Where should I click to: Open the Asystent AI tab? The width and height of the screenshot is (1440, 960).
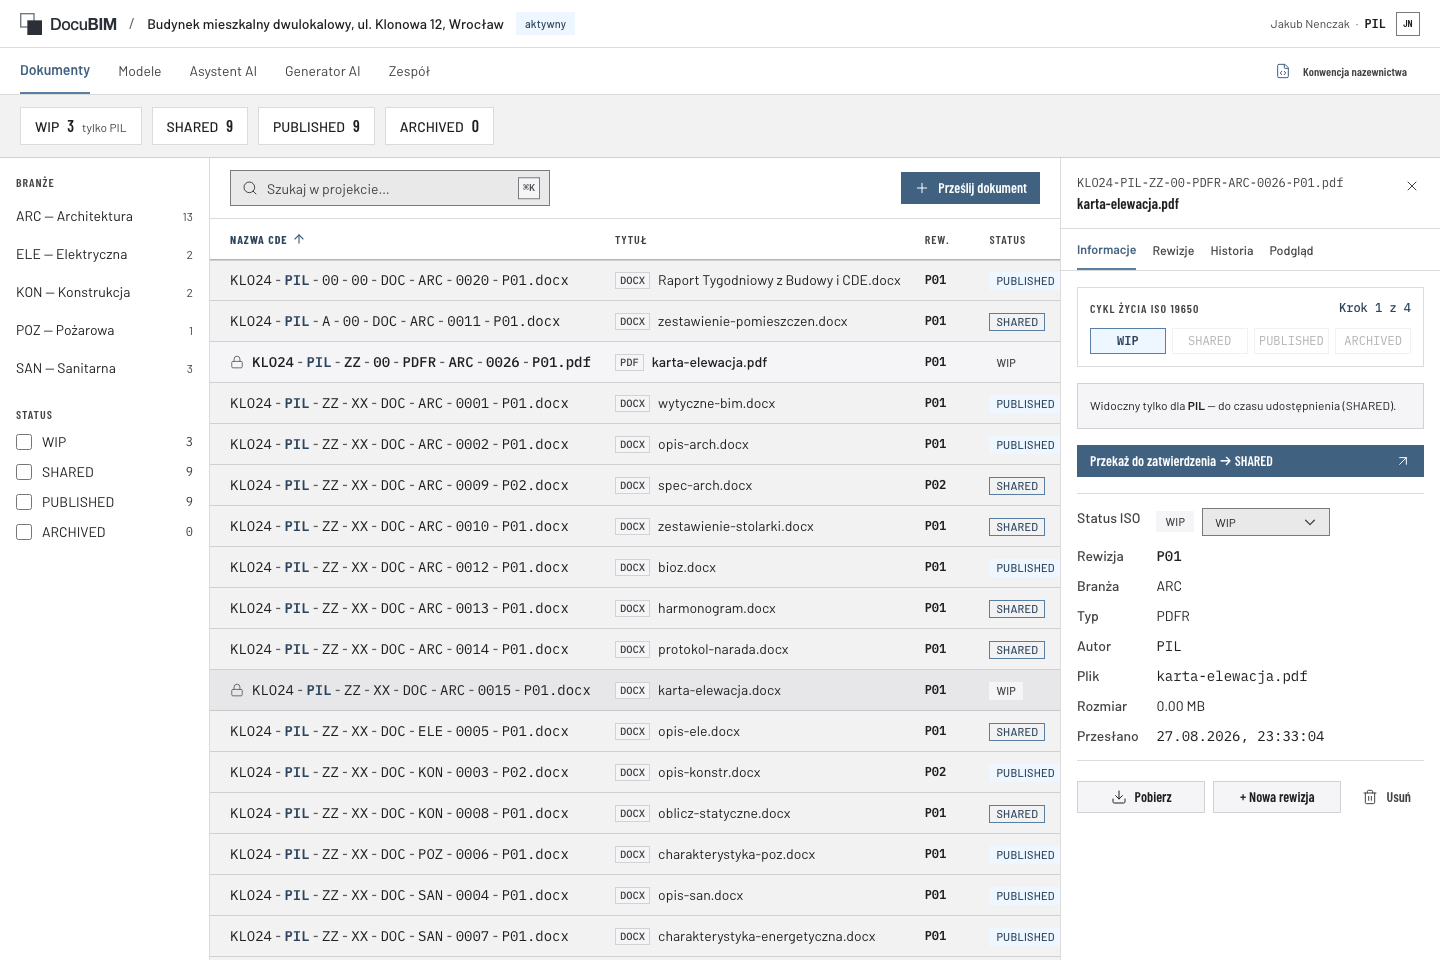coord(223,71)
